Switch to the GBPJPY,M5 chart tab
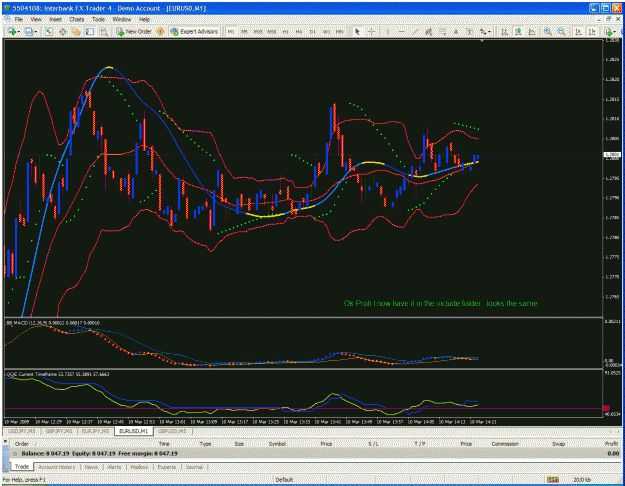Viewport: 625px width, 486px height. 59,431
